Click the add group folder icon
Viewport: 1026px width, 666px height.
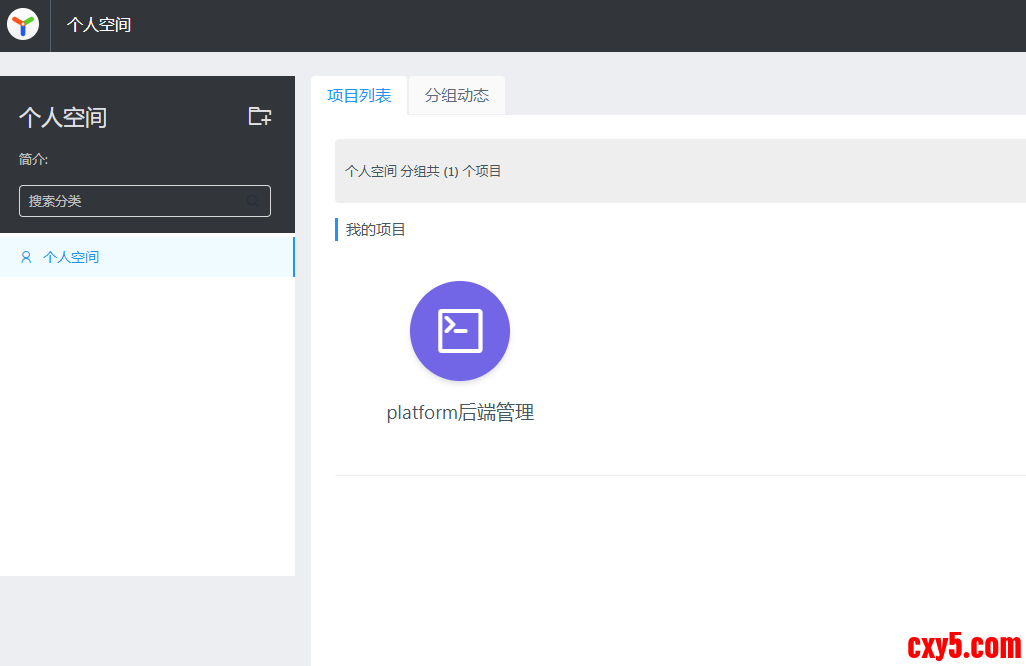pos(260,116)
